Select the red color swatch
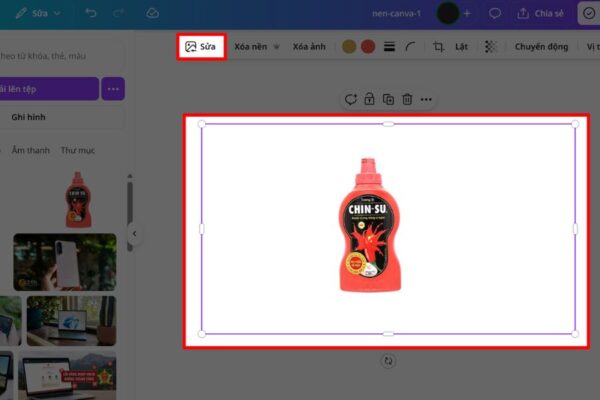Screen dimensions: 600x400 click(367, 47)
